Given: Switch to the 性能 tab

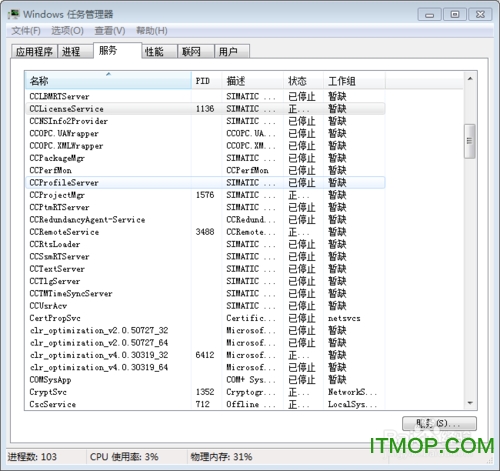Looking at the screenshot, I should (160, 52).
